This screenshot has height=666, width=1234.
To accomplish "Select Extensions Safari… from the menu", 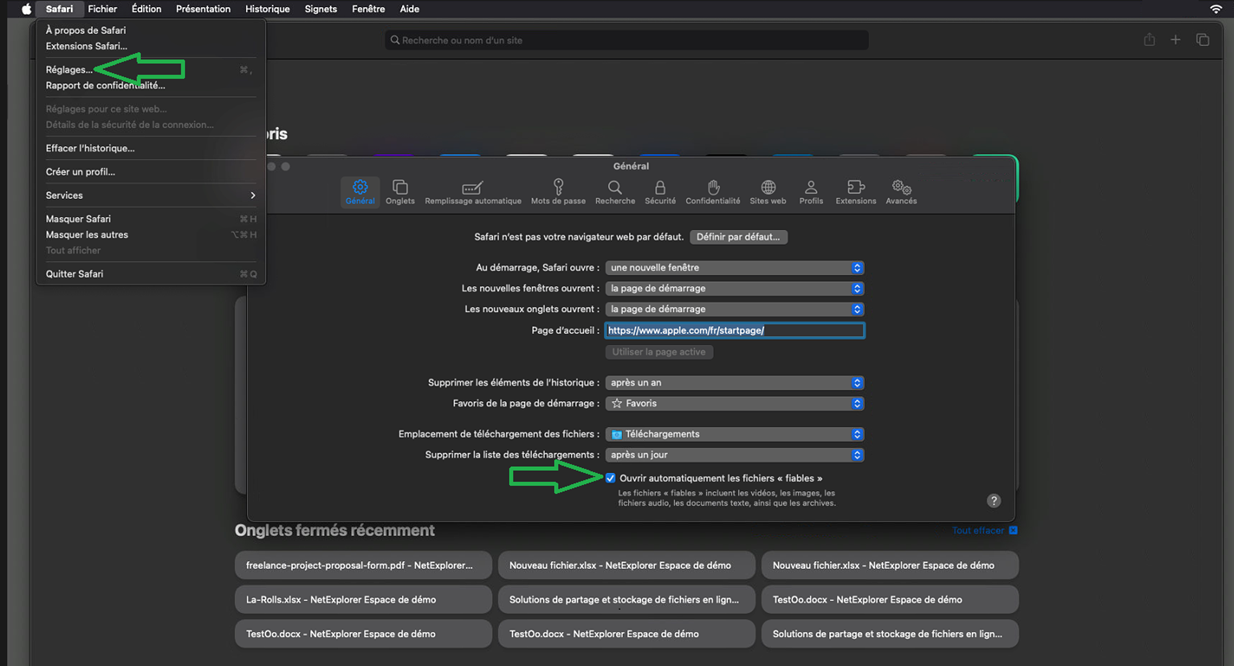I will [150, 46].
